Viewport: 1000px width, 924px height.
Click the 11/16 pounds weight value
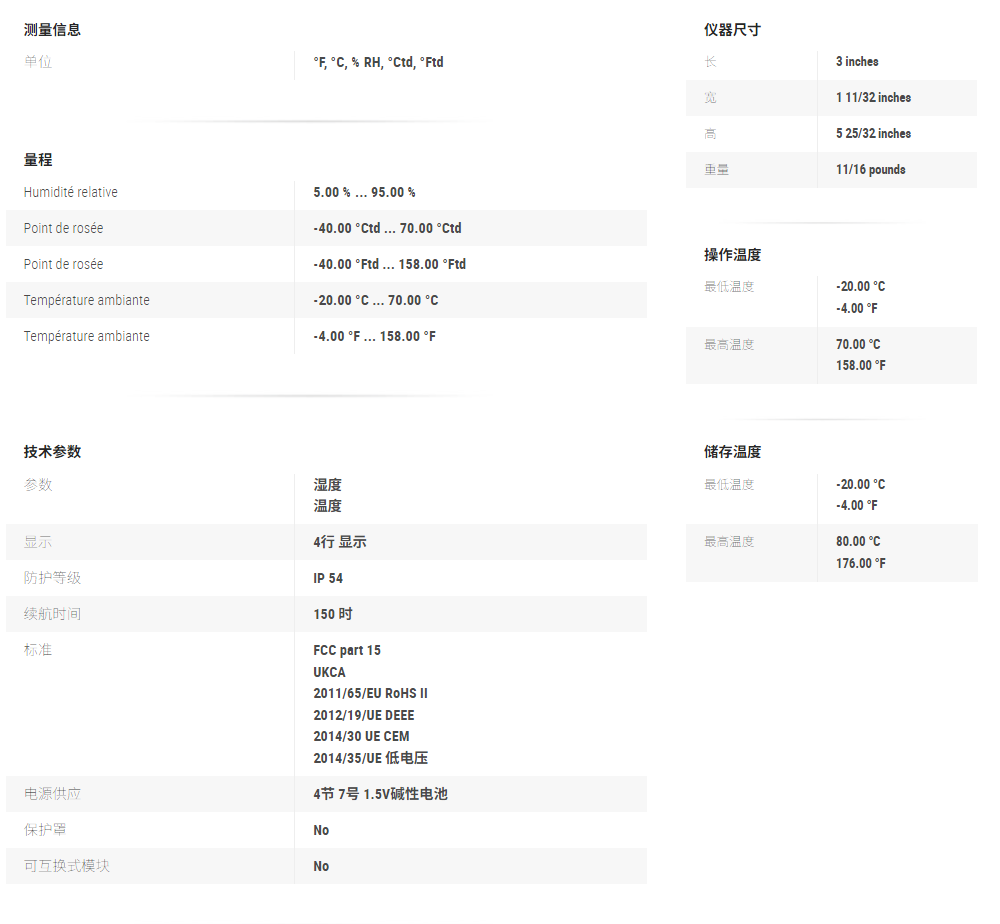click(x=870, y=170)
